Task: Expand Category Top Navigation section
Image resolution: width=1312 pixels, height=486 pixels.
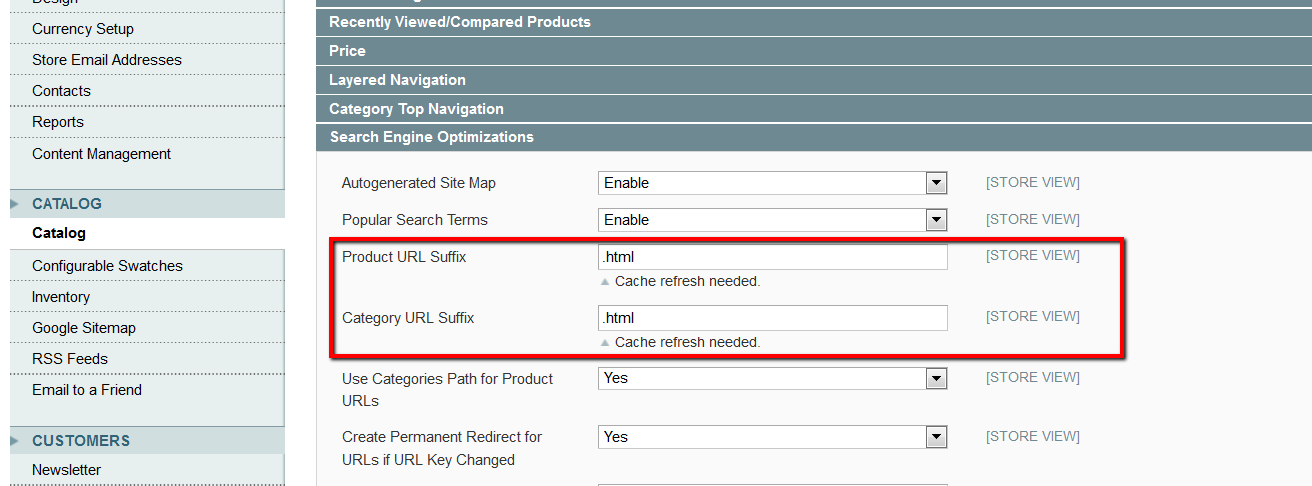Action: 814,109
